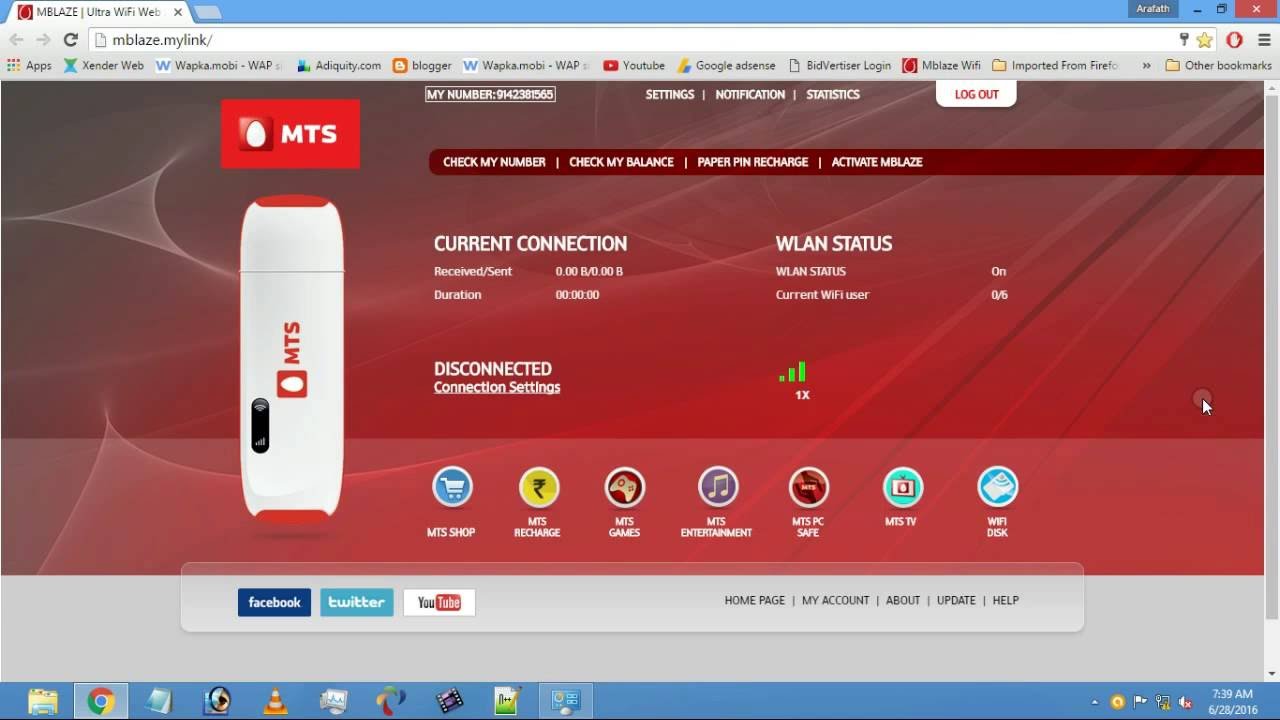Click the Chrome icon in the taskbar
The height and width of the screenshot is (720, 1280).
coord(100,701)
